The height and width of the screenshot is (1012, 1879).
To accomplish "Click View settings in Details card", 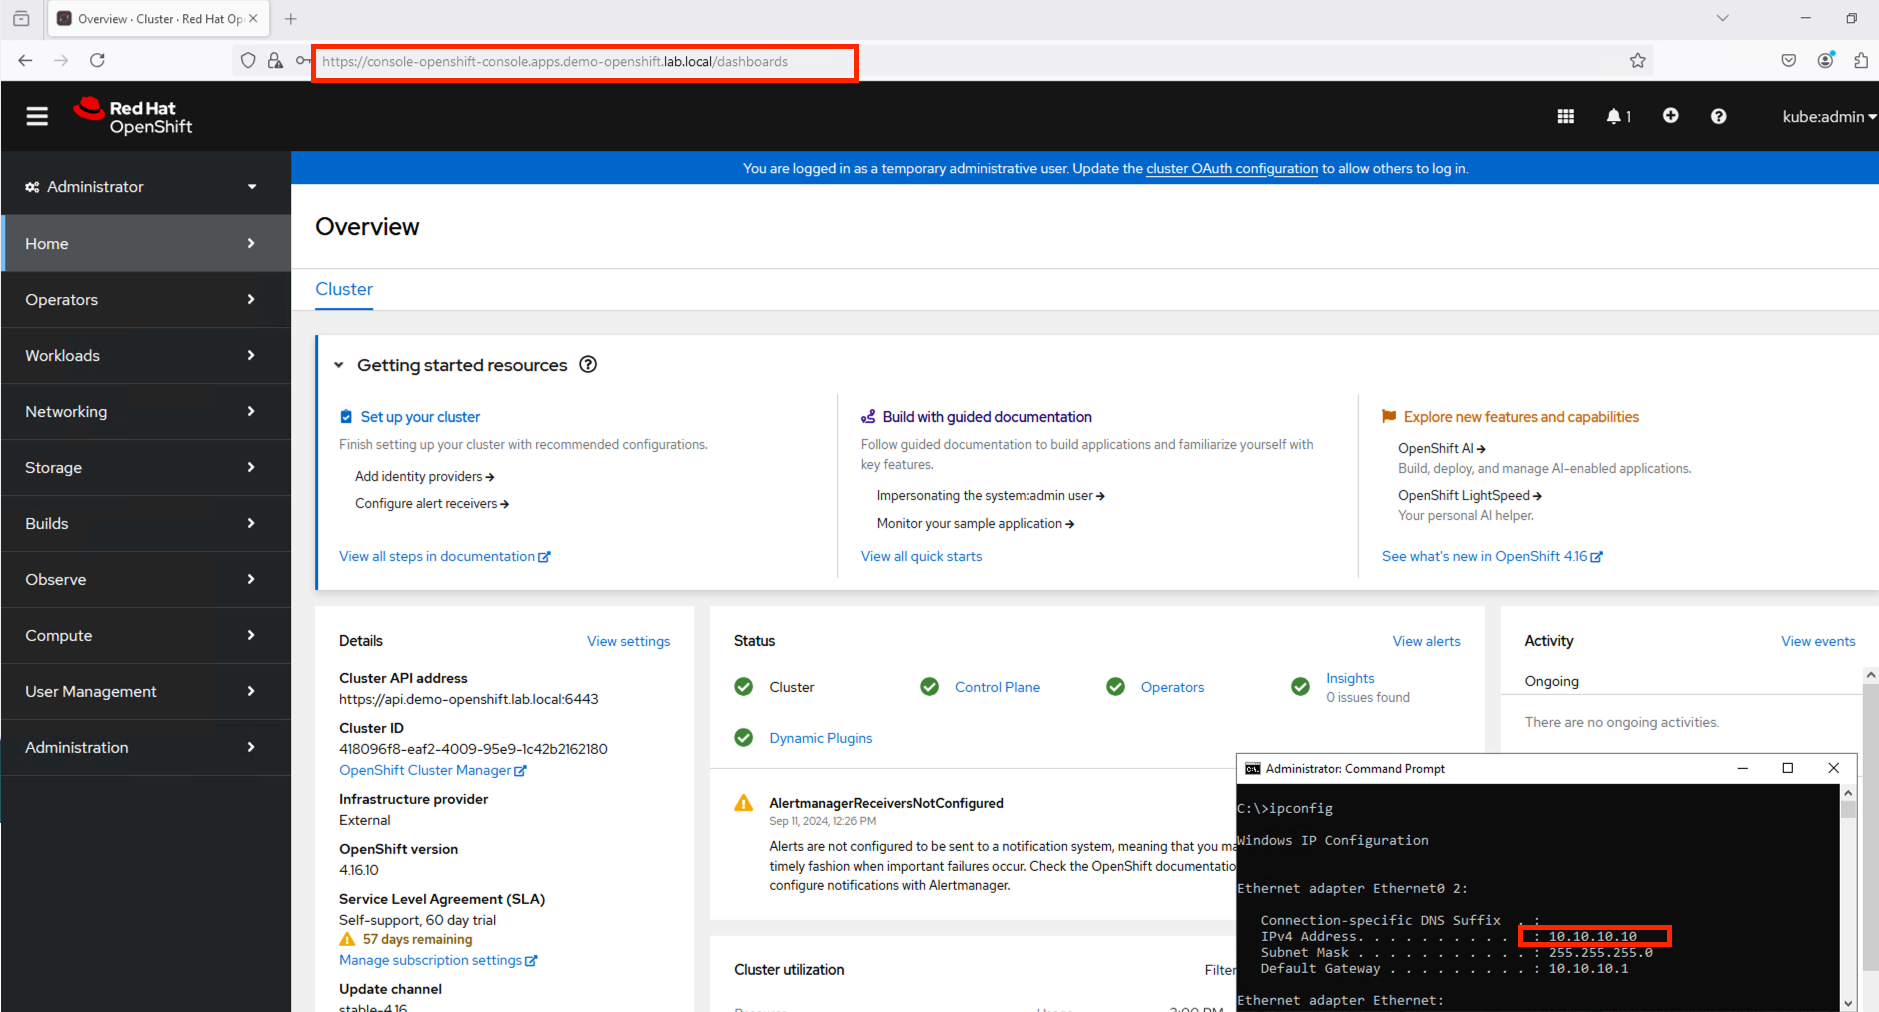I will point(628,641).
